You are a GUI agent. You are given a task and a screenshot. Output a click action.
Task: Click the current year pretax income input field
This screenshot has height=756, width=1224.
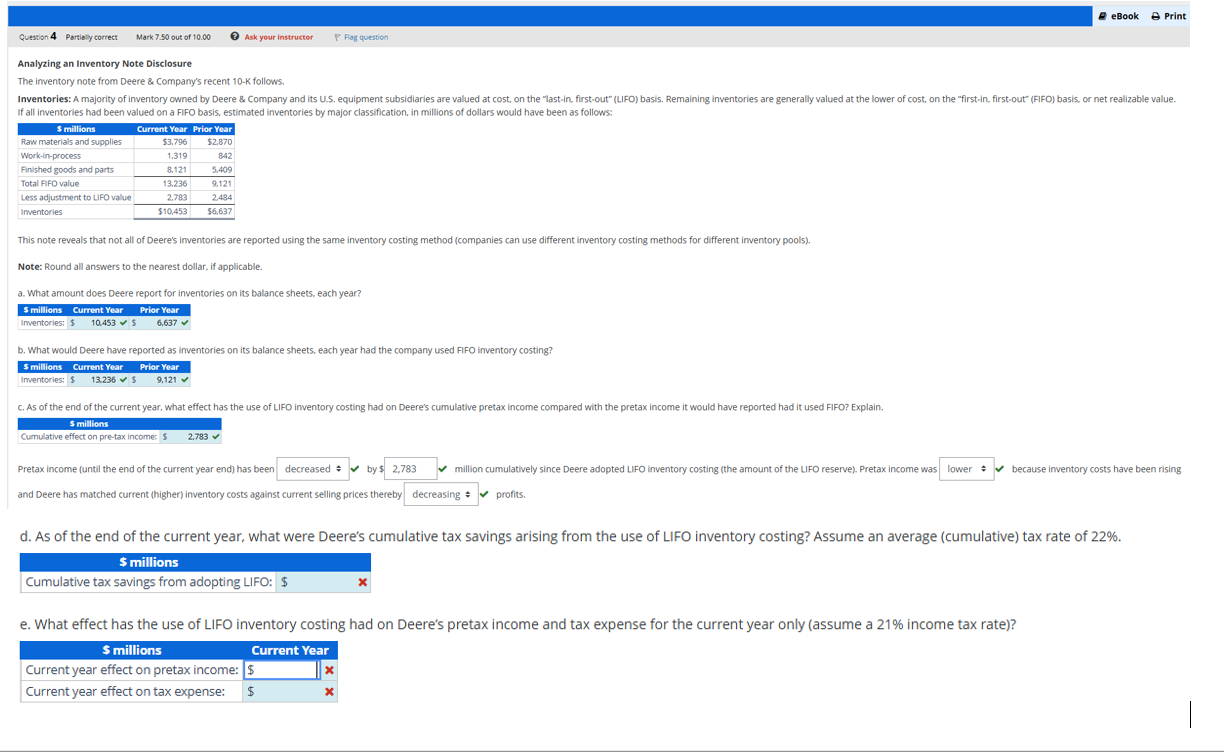click(283, 670)
